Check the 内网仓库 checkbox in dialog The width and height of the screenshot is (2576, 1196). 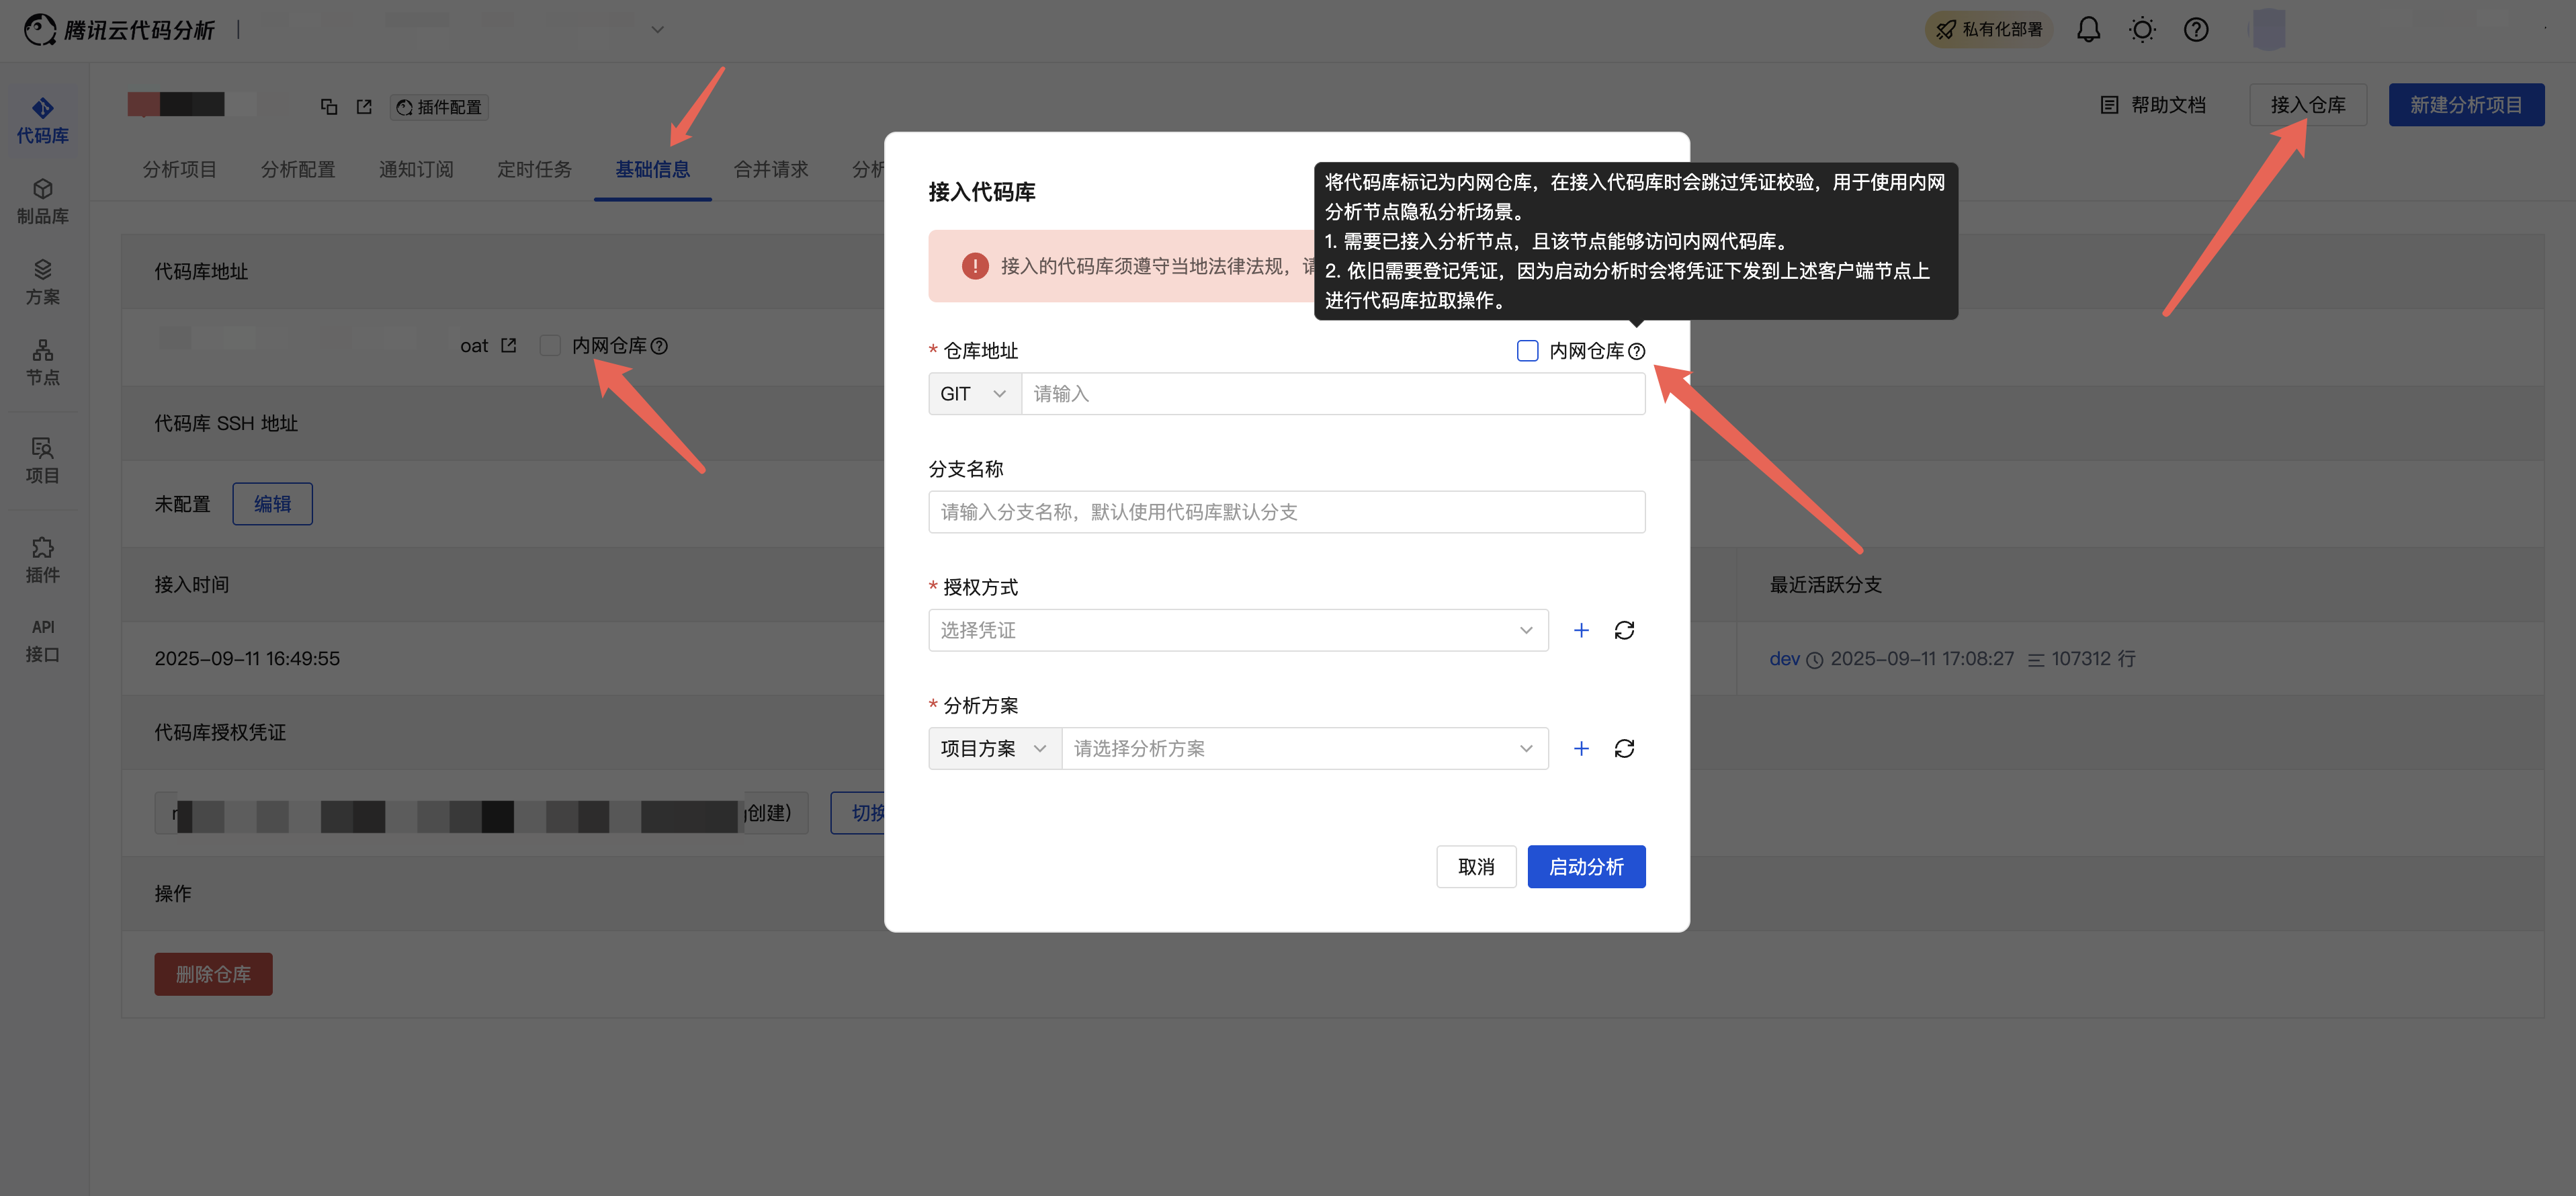[x=1527, y=351]
